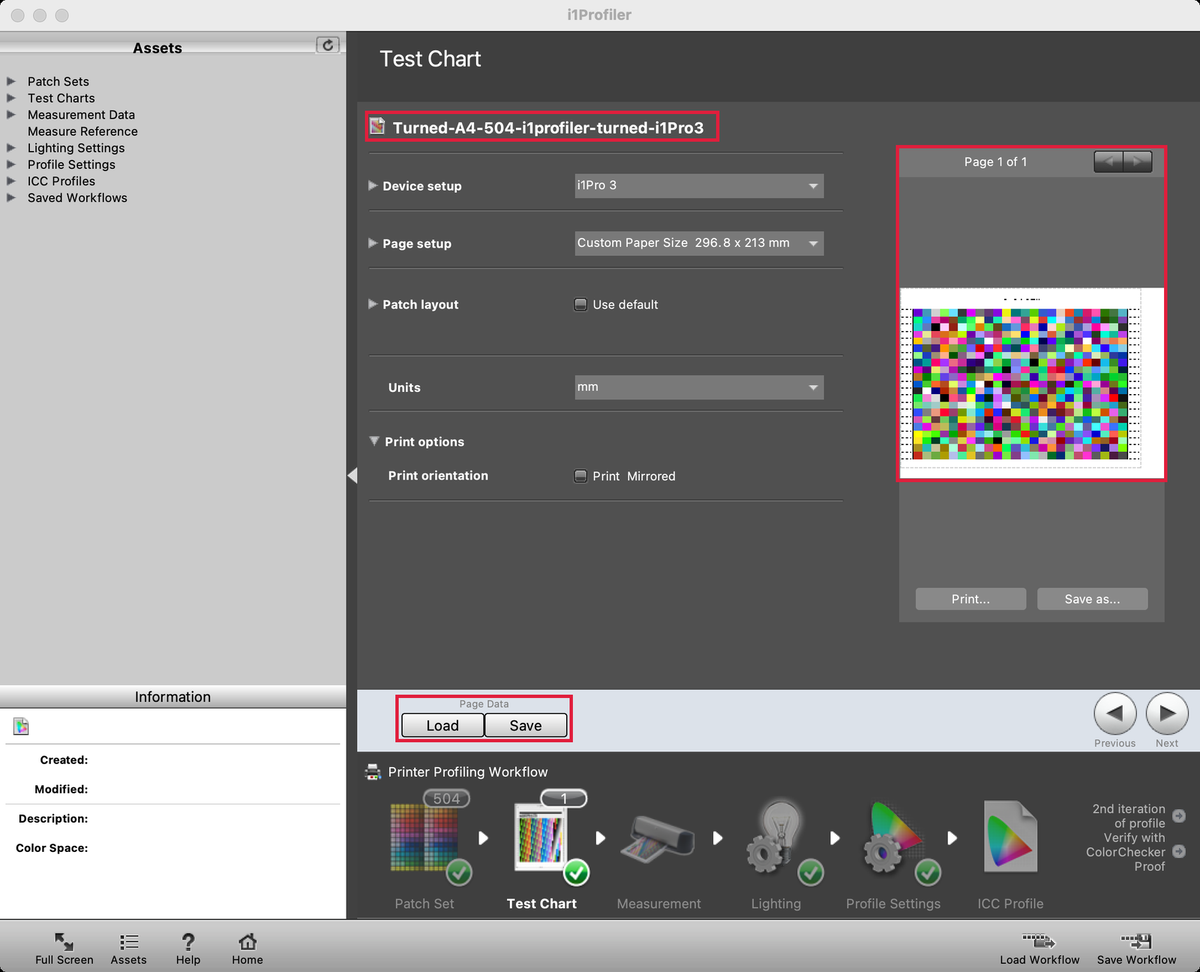The height and width of the screenshot is (972, 1200).
Task: Open the ICC Profile workflow step
Action: [x=1010, y=838]
